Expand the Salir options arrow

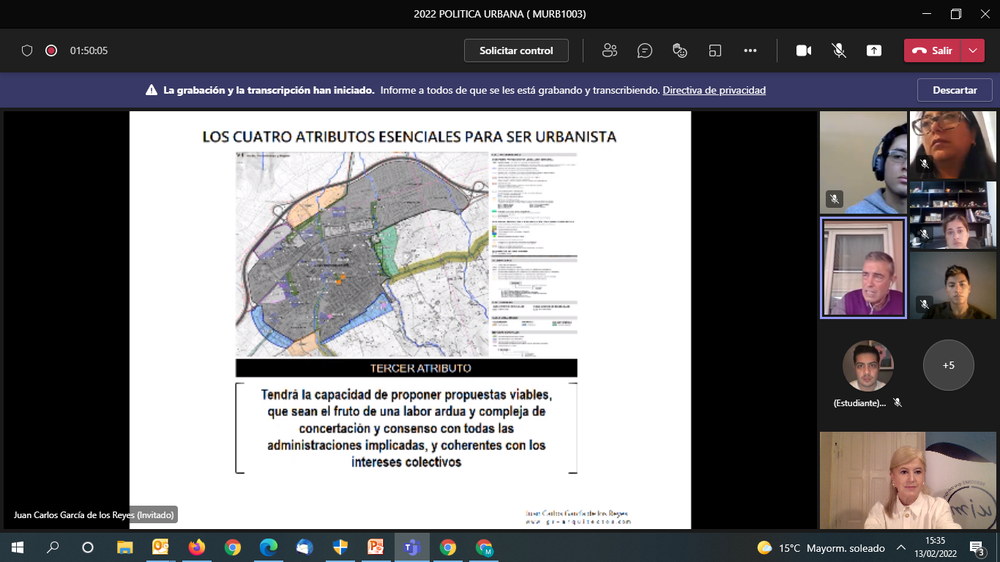(x=974, y=51)
